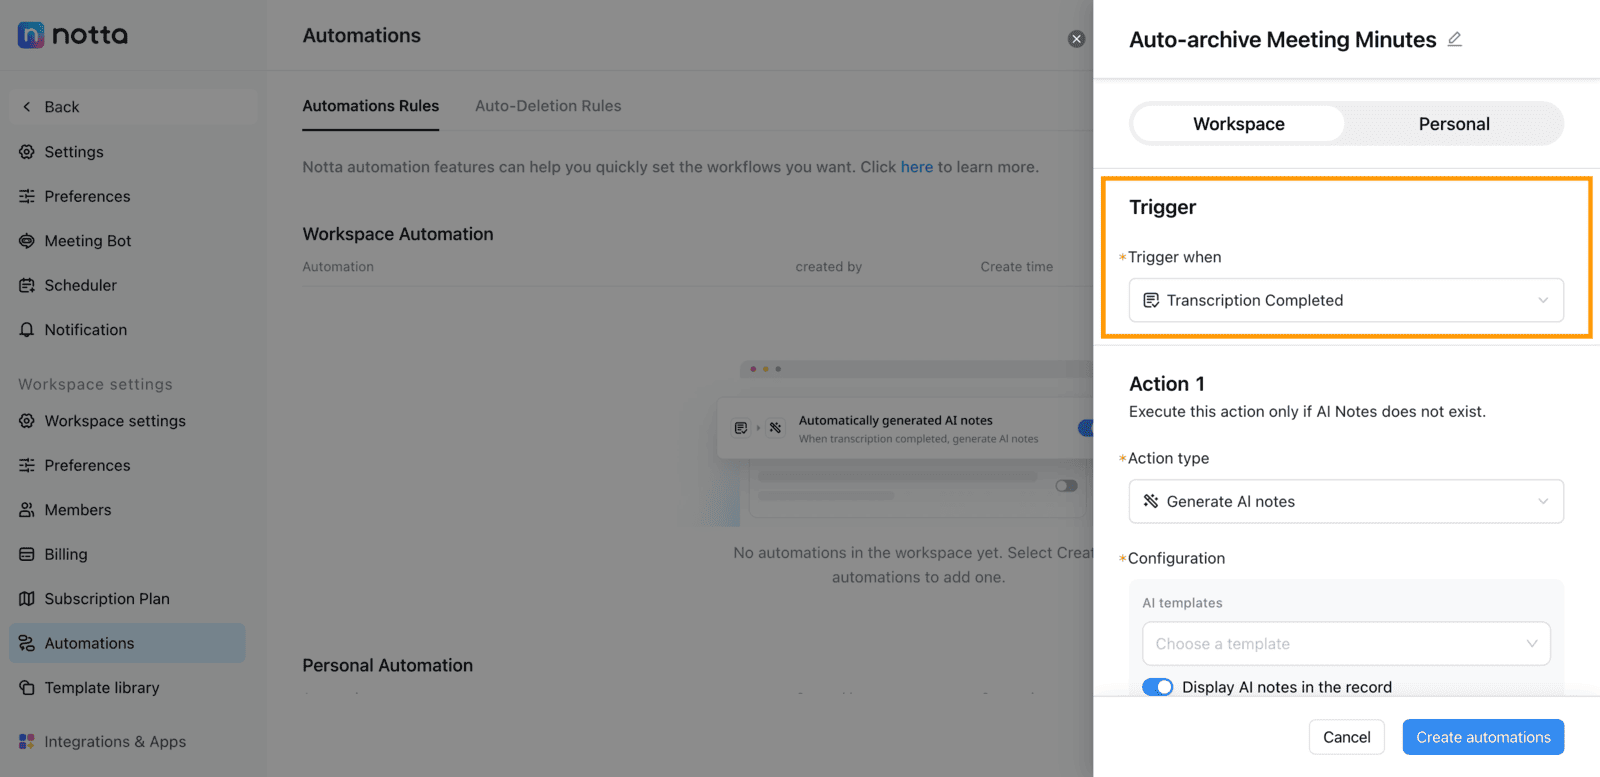Toggle the grey switch in preview illustration
1600x777 pixels.
(1066, 486)
